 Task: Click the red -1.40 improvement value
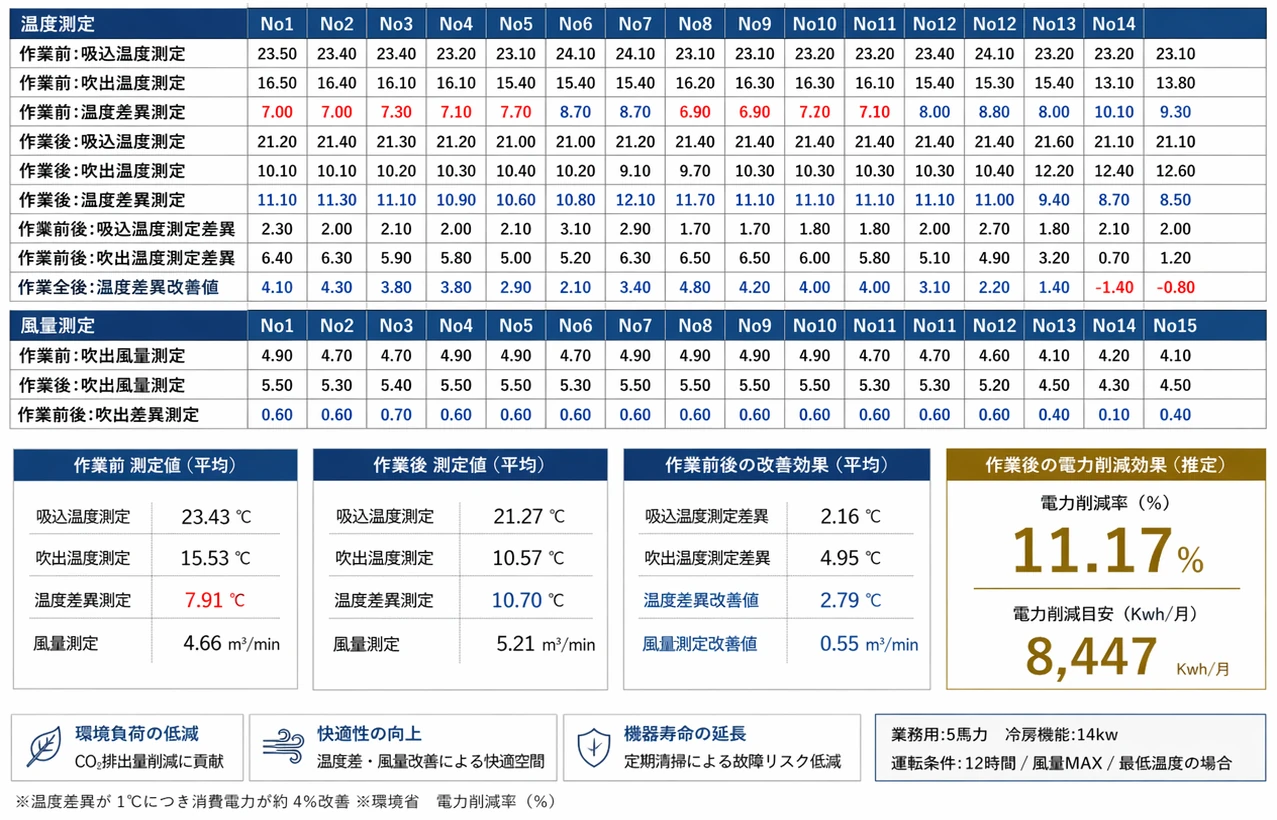point(1114,288)
